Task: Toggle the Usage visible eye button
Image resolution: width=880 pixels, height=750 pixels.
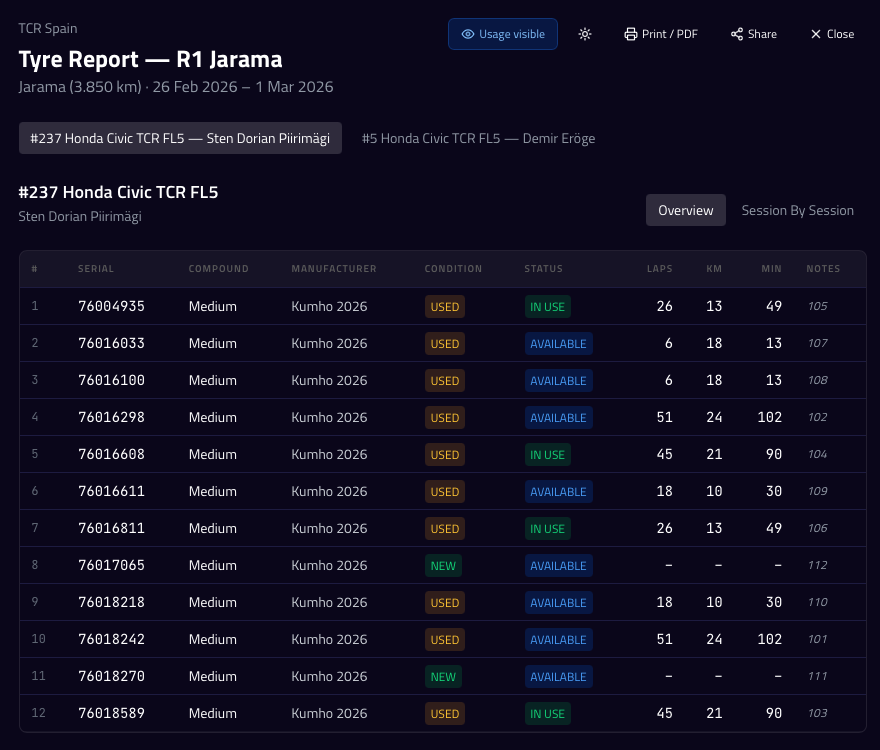Action: tap(502, 34)
